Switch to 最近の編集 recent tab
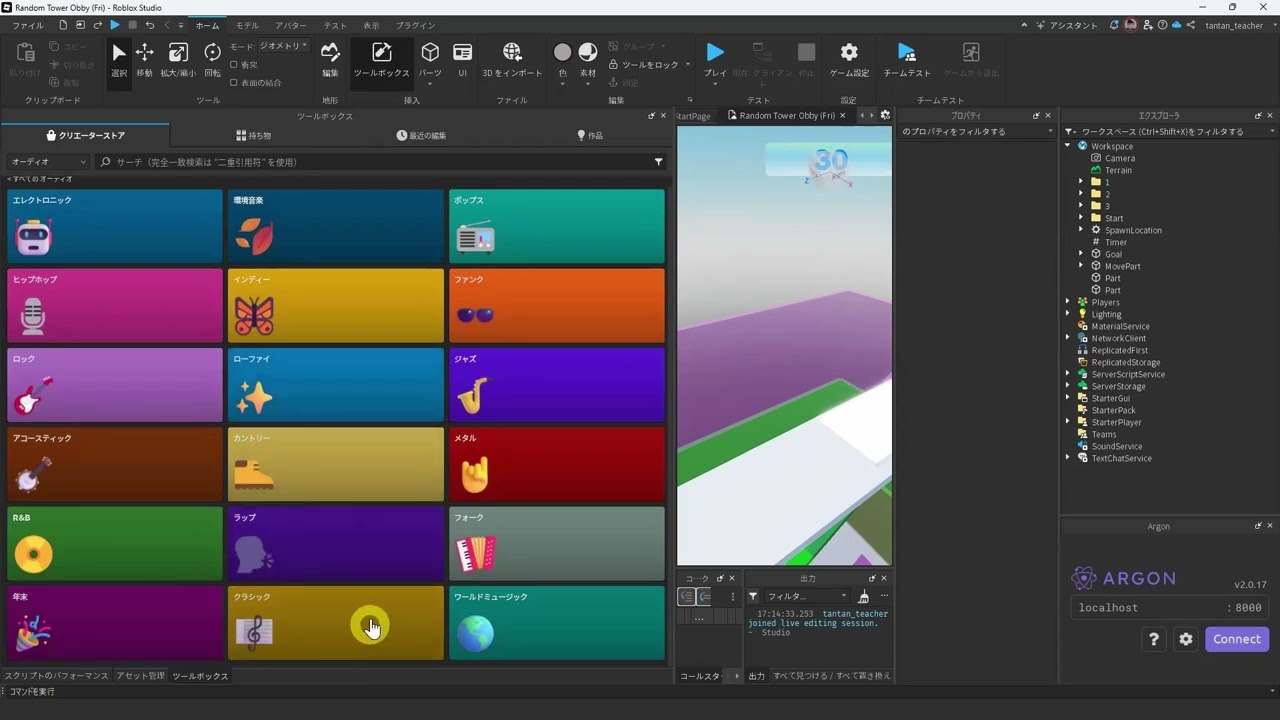The height and width of the screenshot is (720, 1280). pyautogui.click(x=421, y=135)
